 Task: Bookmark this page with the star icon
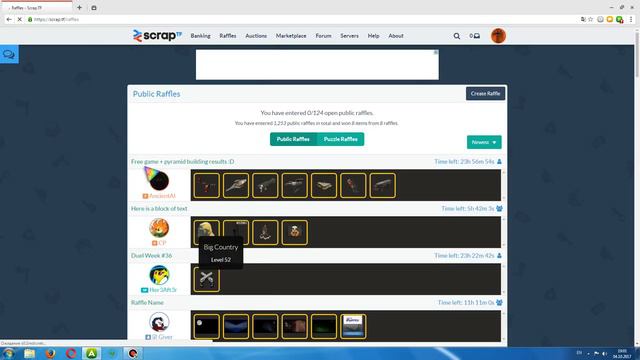[590, 19]
